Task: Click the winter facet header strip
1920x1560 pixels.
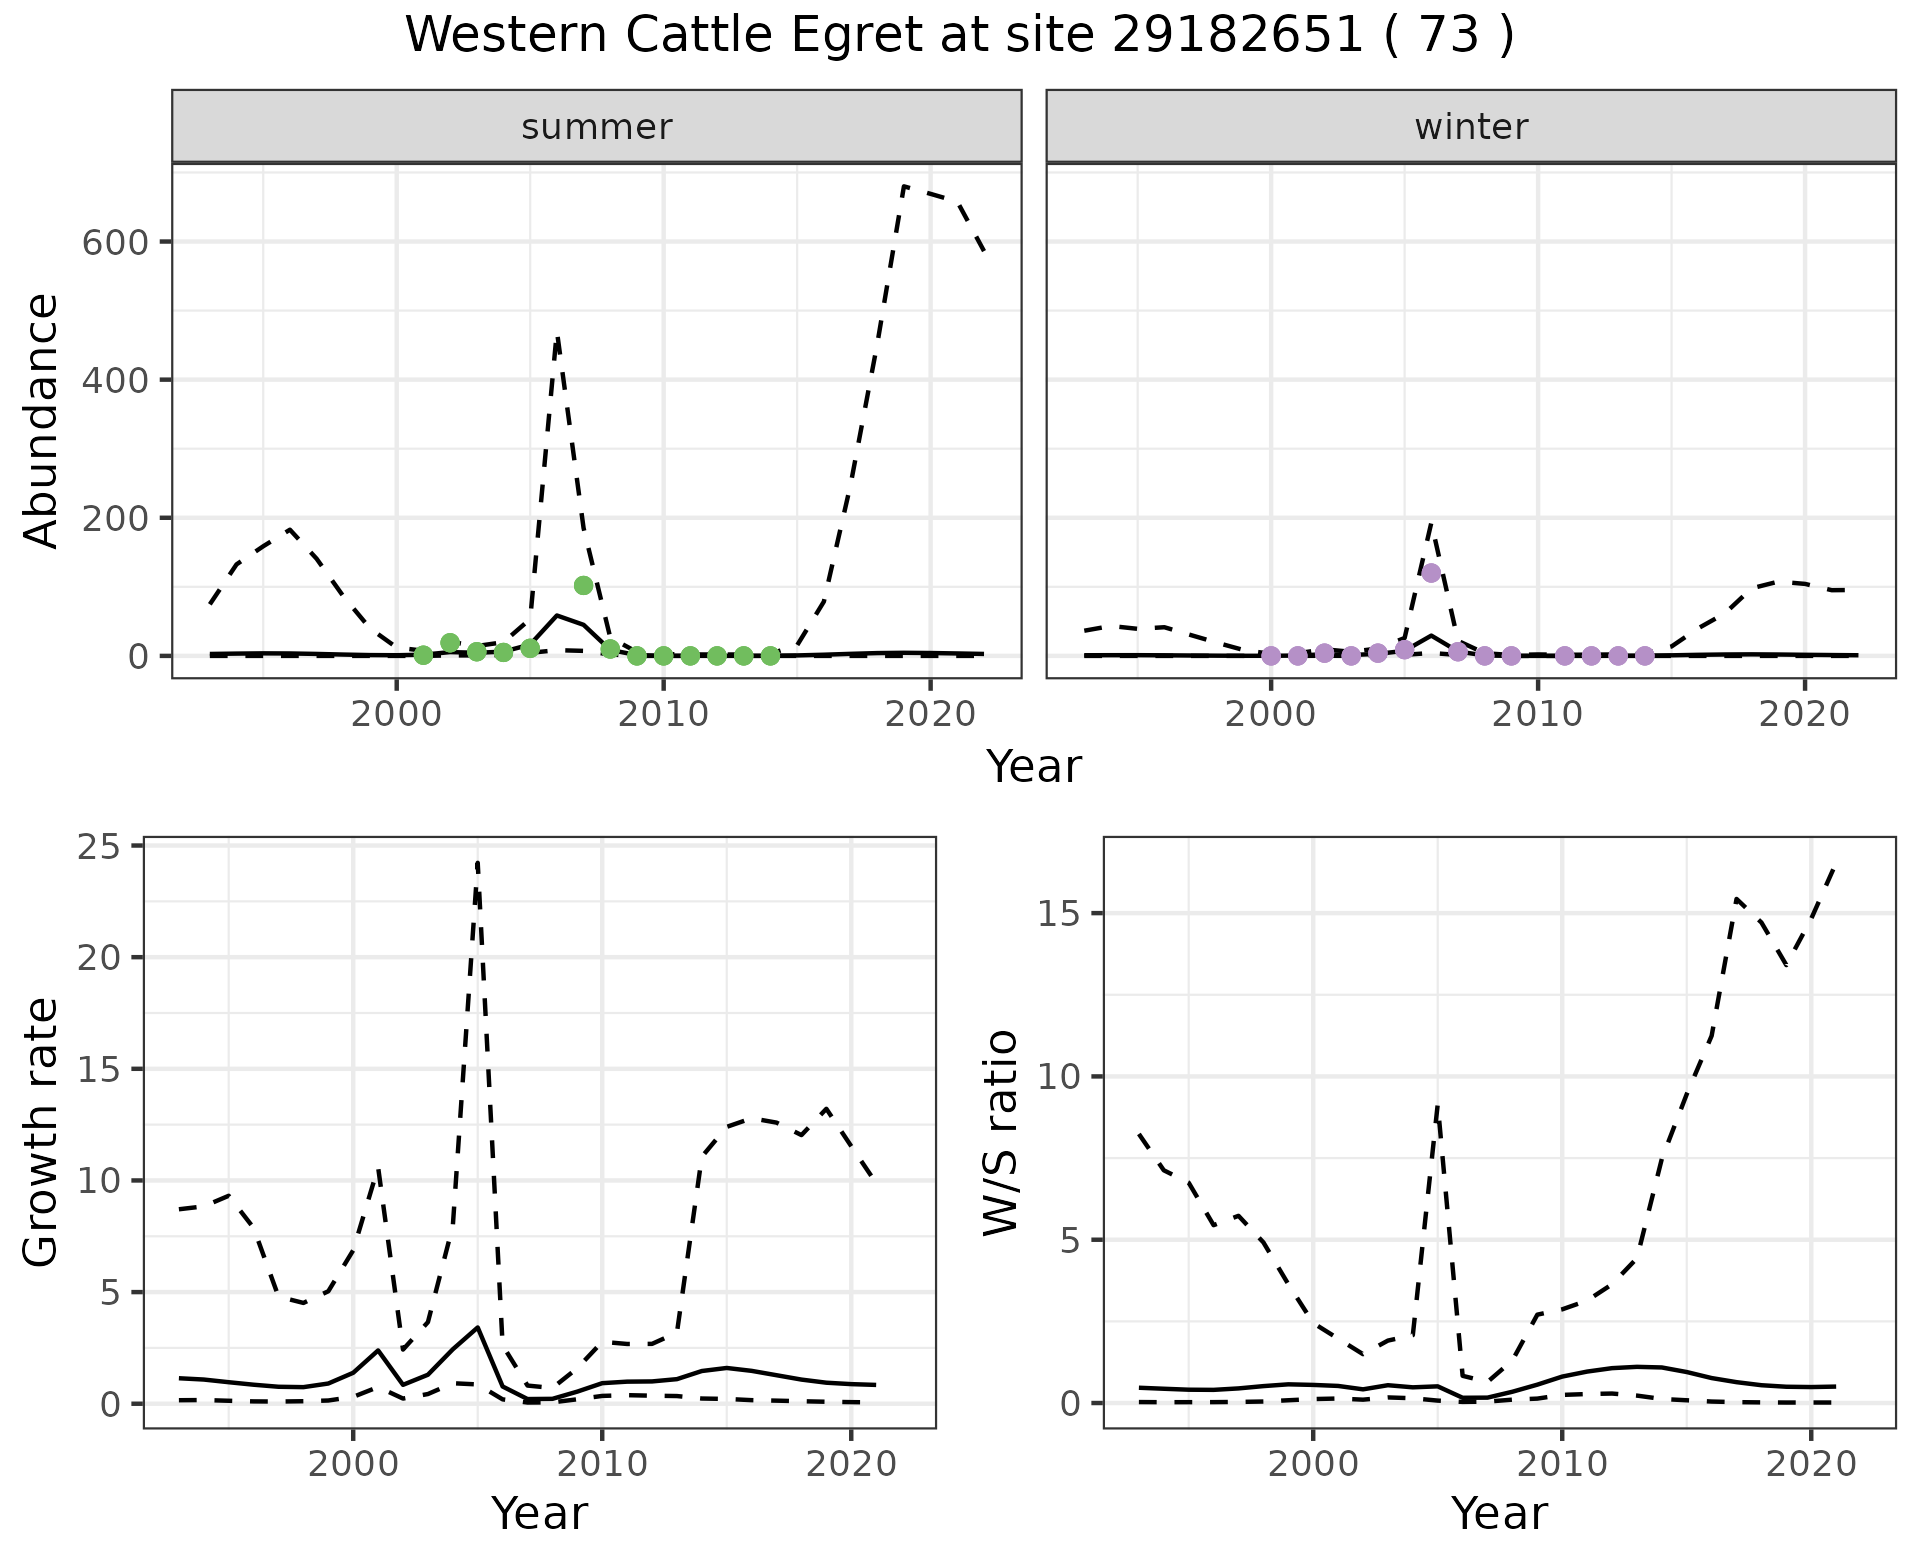Action: pyautogui.click(x=1470, y=127)
